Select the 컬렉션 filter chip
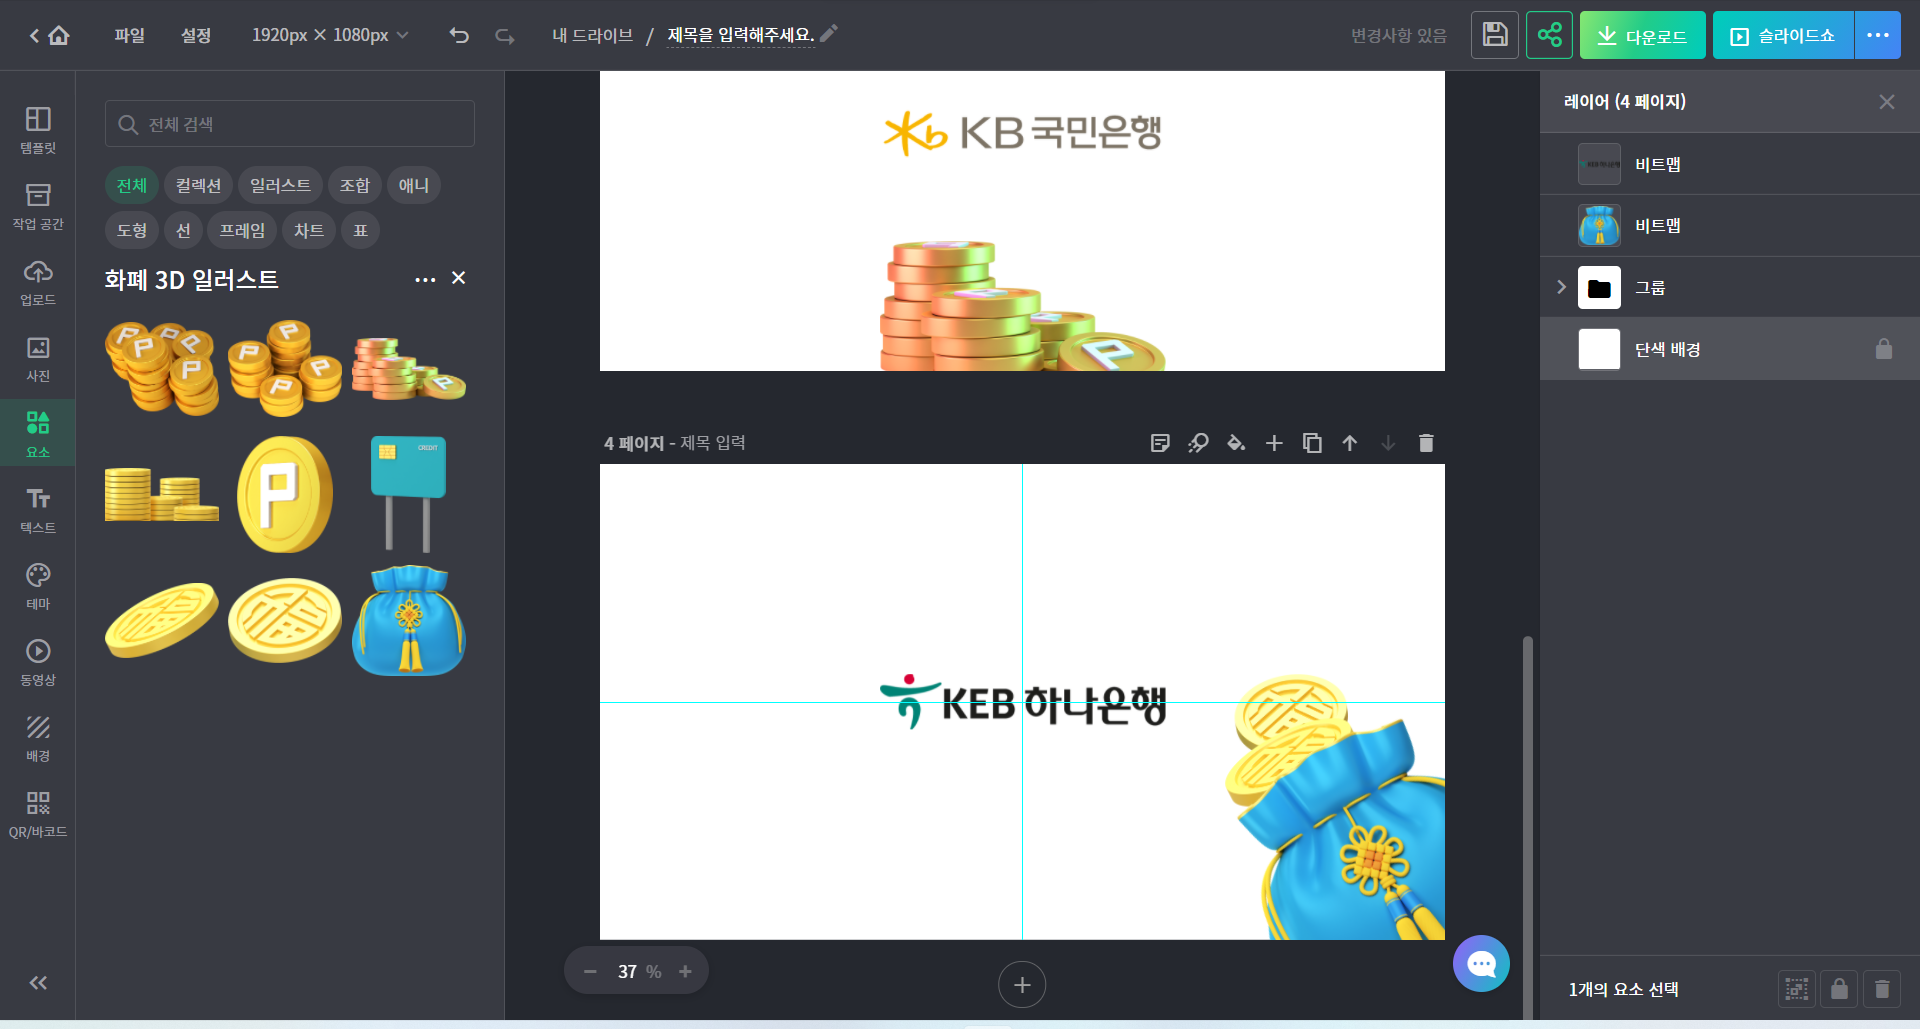Screen dimensions: 1920x1029 pos(198,185)
